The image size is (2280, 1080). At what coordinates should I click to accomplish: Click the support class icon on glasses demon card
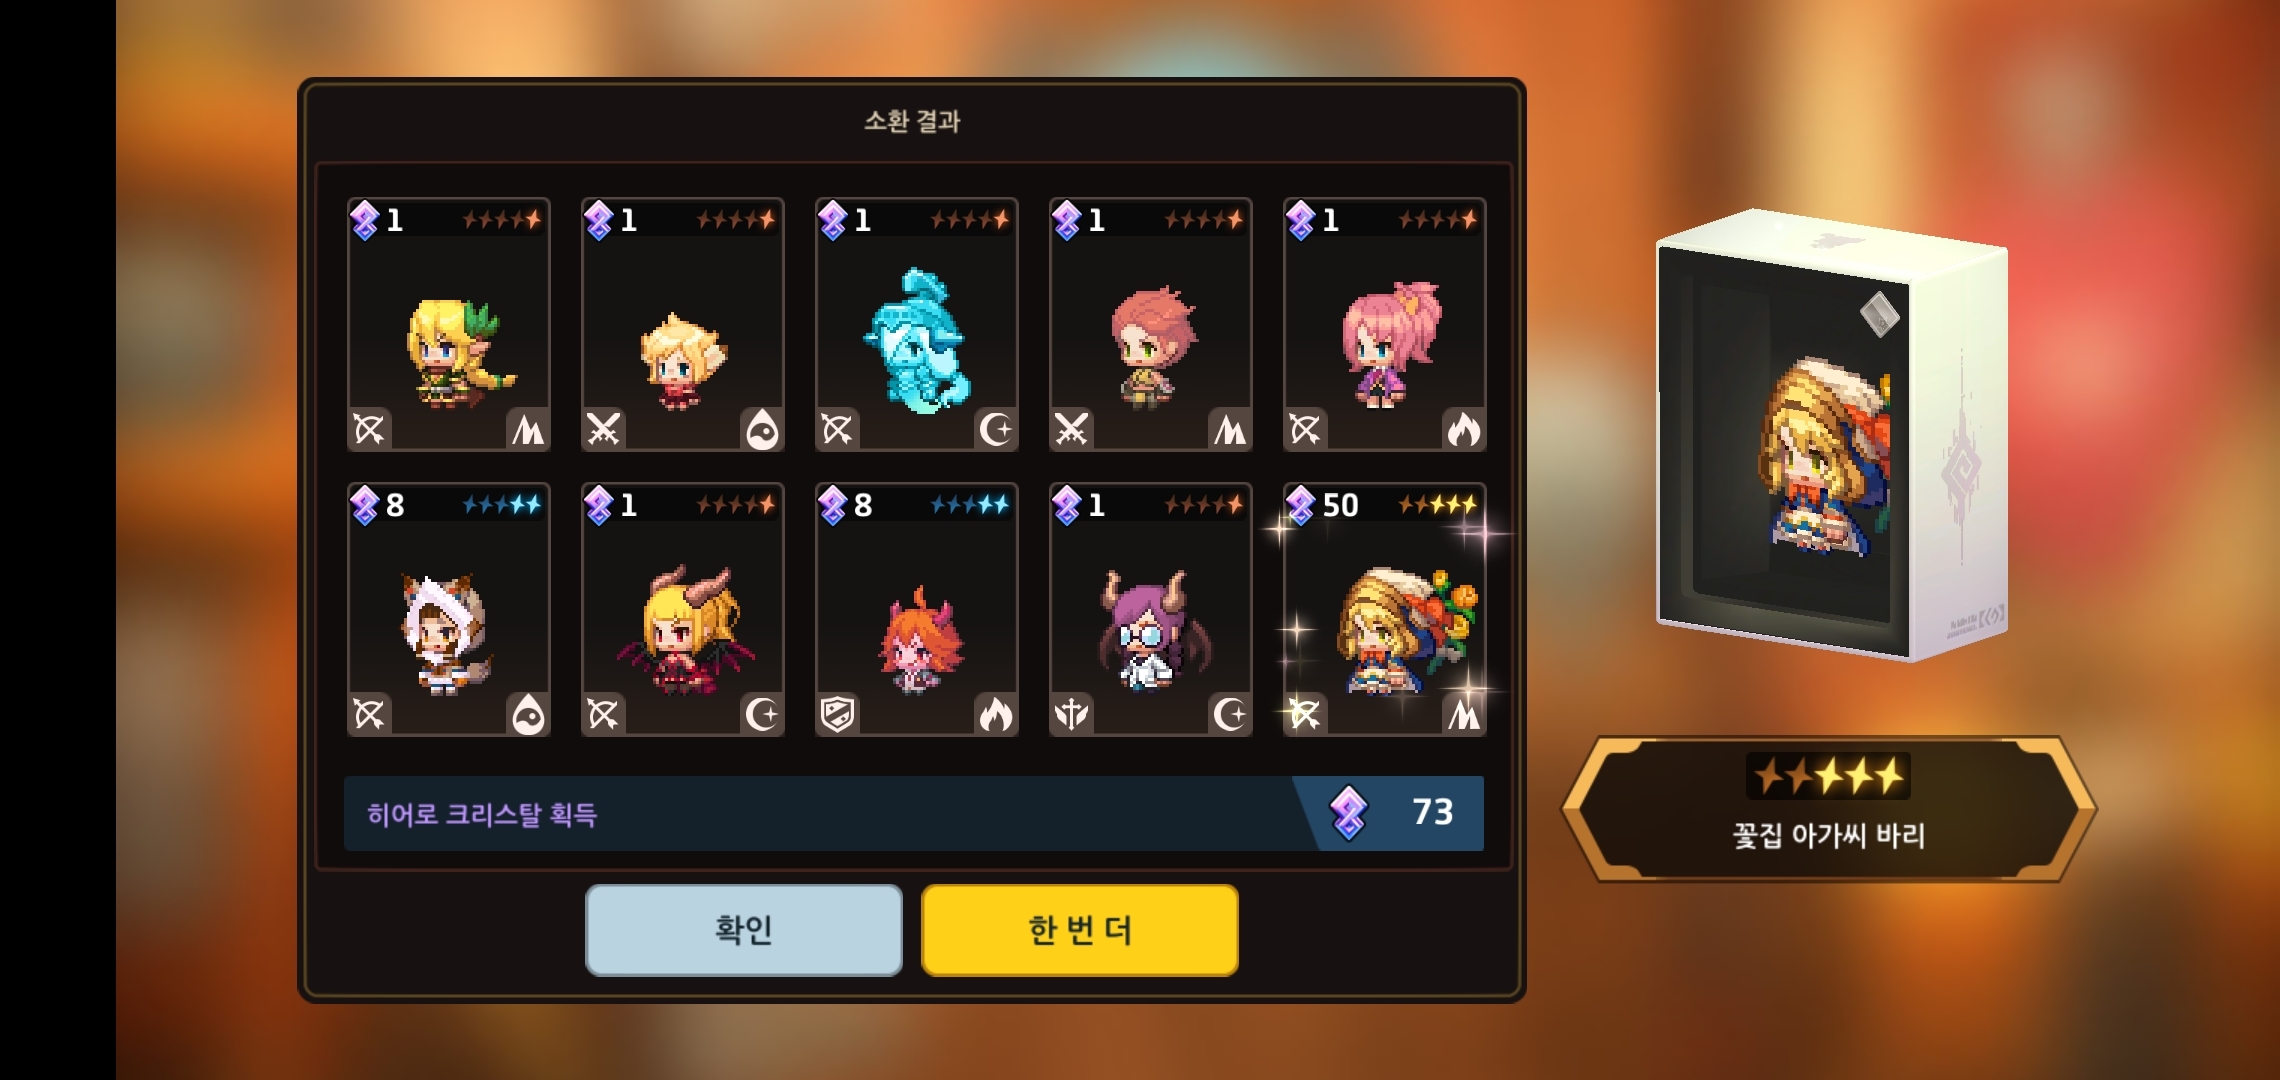1072,714
